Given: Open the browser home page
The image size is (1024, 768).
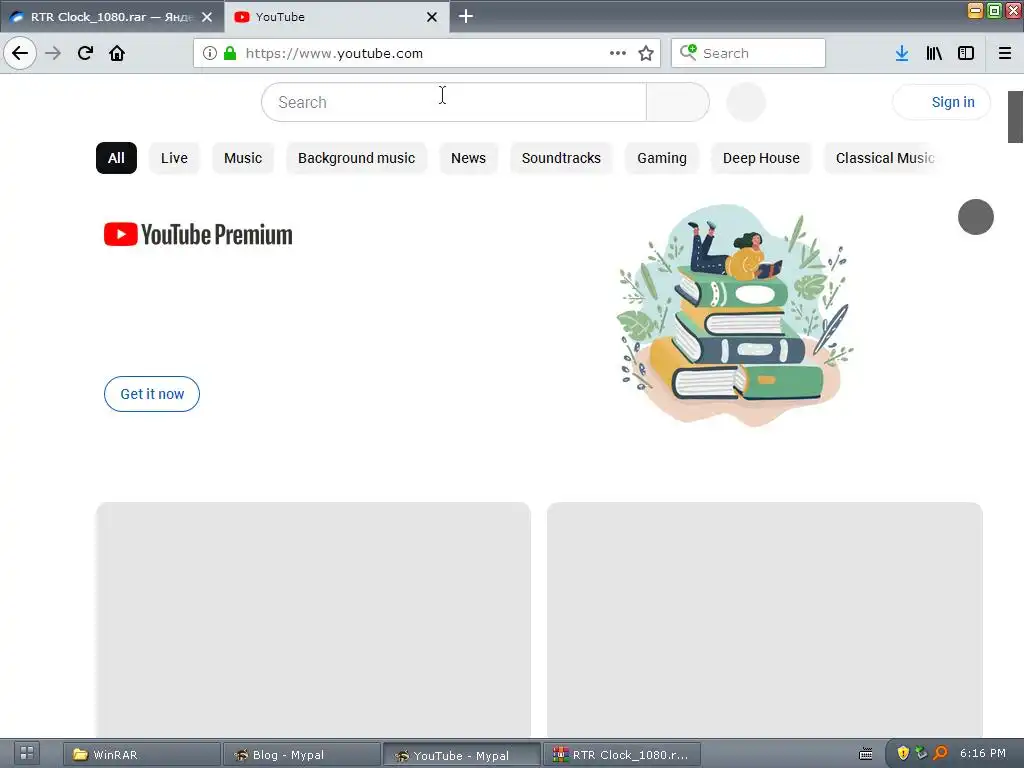Looking at the screenshot, I should [x=117, y=53].
